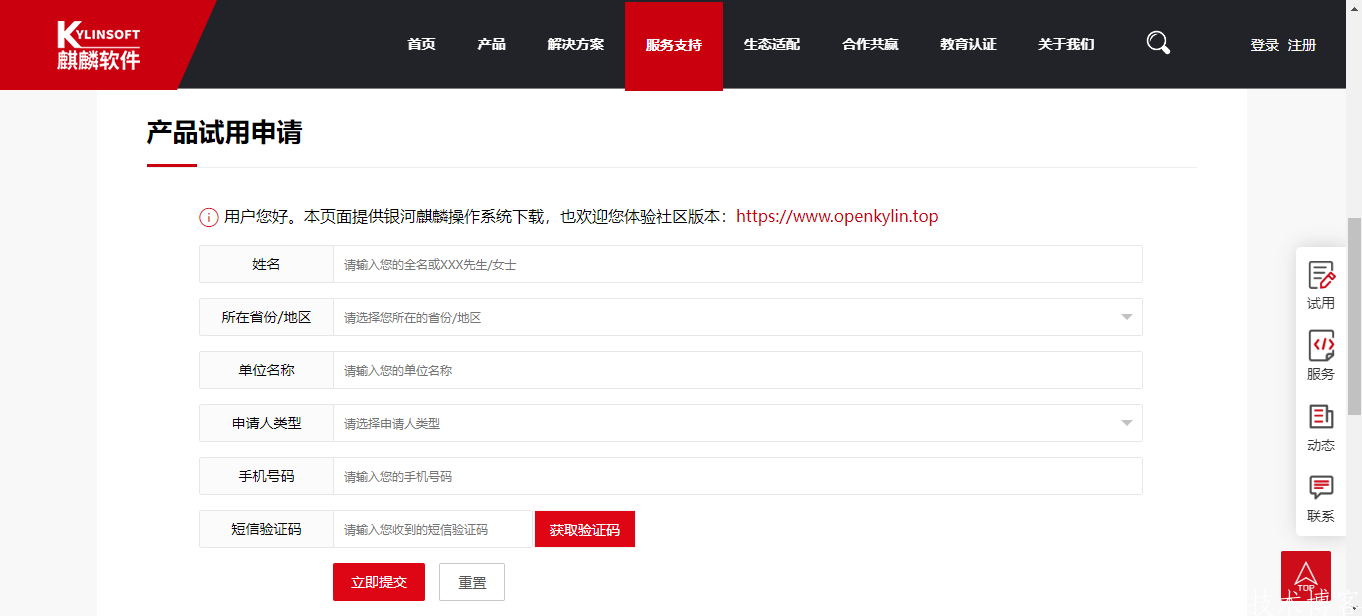The width and height of the screenshot is (1362, 616).
Task: Open the search magnifier icon
Action: (1158, 43)
